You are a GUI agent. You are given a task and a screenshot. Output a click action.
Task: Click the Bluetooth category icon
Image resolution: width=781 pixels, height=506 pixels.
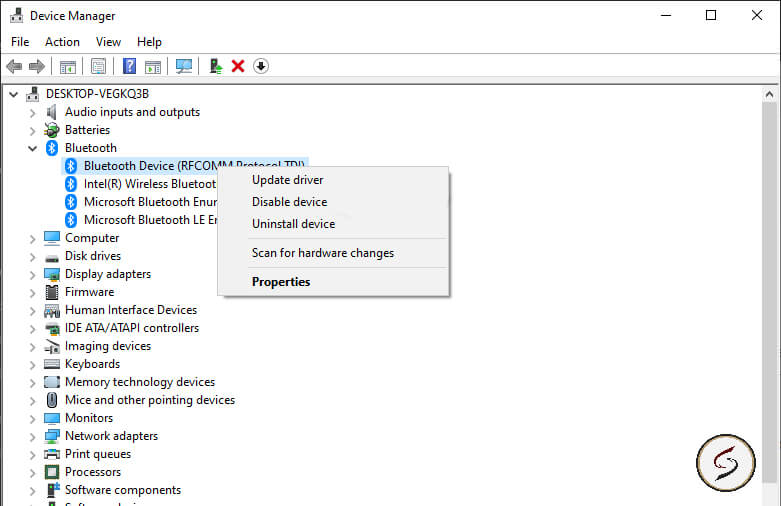pyautogui.click(x=52, y=148)
